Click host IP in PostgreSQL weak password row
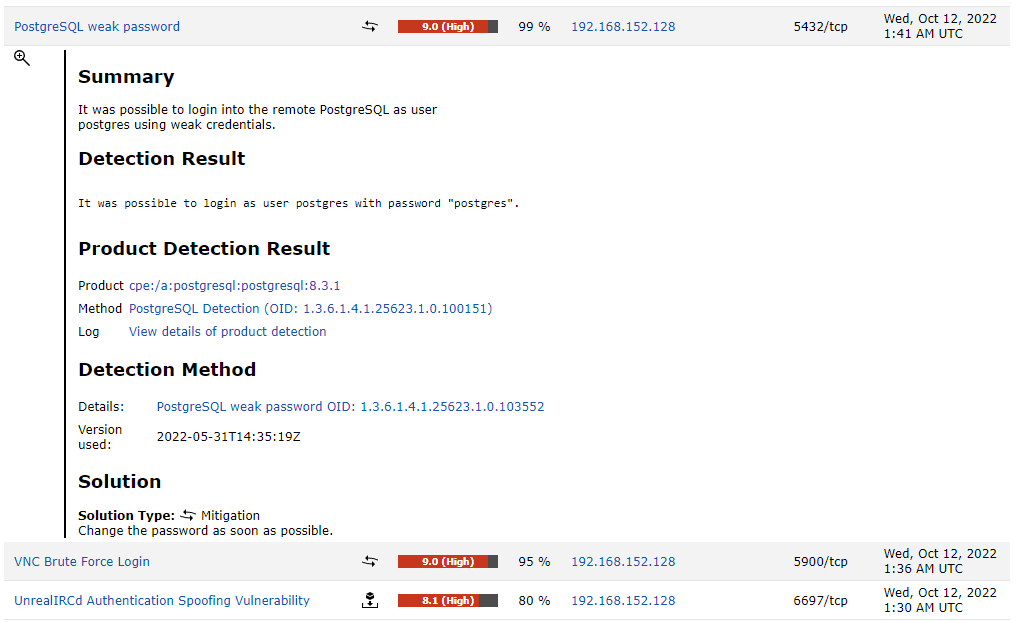 pyautogui.click(x=623, y=27)
